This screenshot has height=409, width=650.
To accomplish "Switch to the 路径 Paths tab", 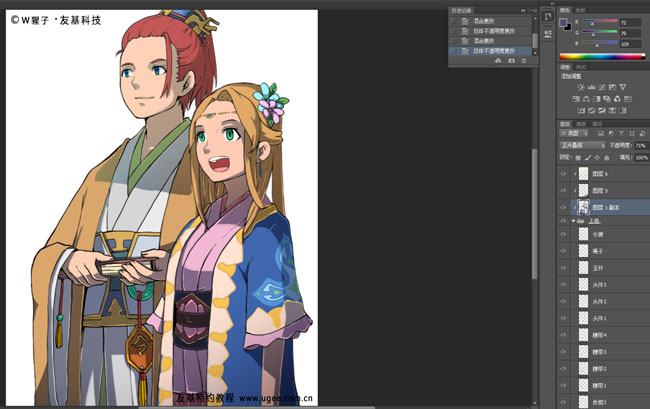I will click(597, 124).
